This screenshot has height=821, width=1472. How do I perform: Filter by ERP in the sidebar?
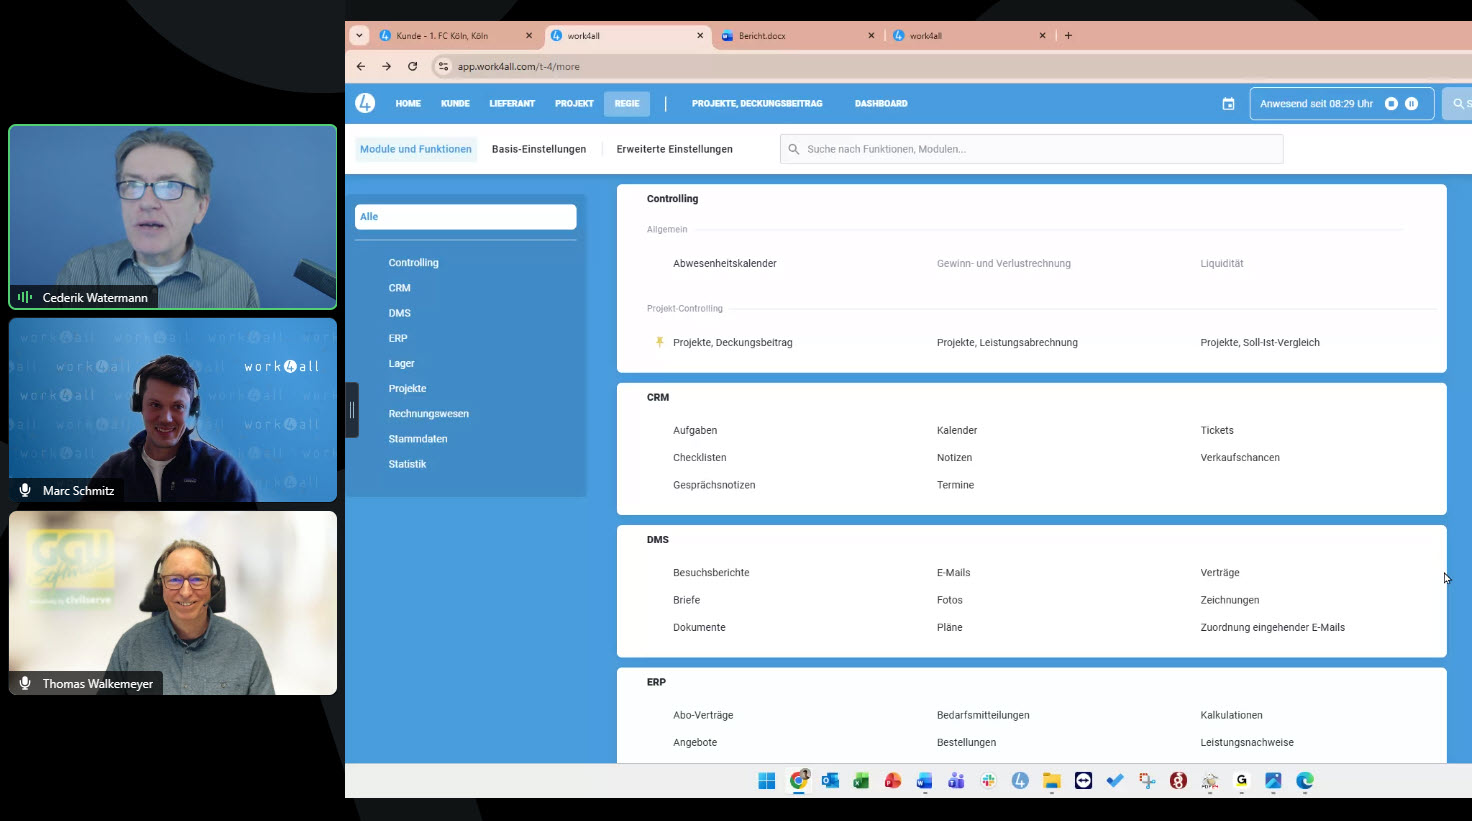(x=398, y=338)
